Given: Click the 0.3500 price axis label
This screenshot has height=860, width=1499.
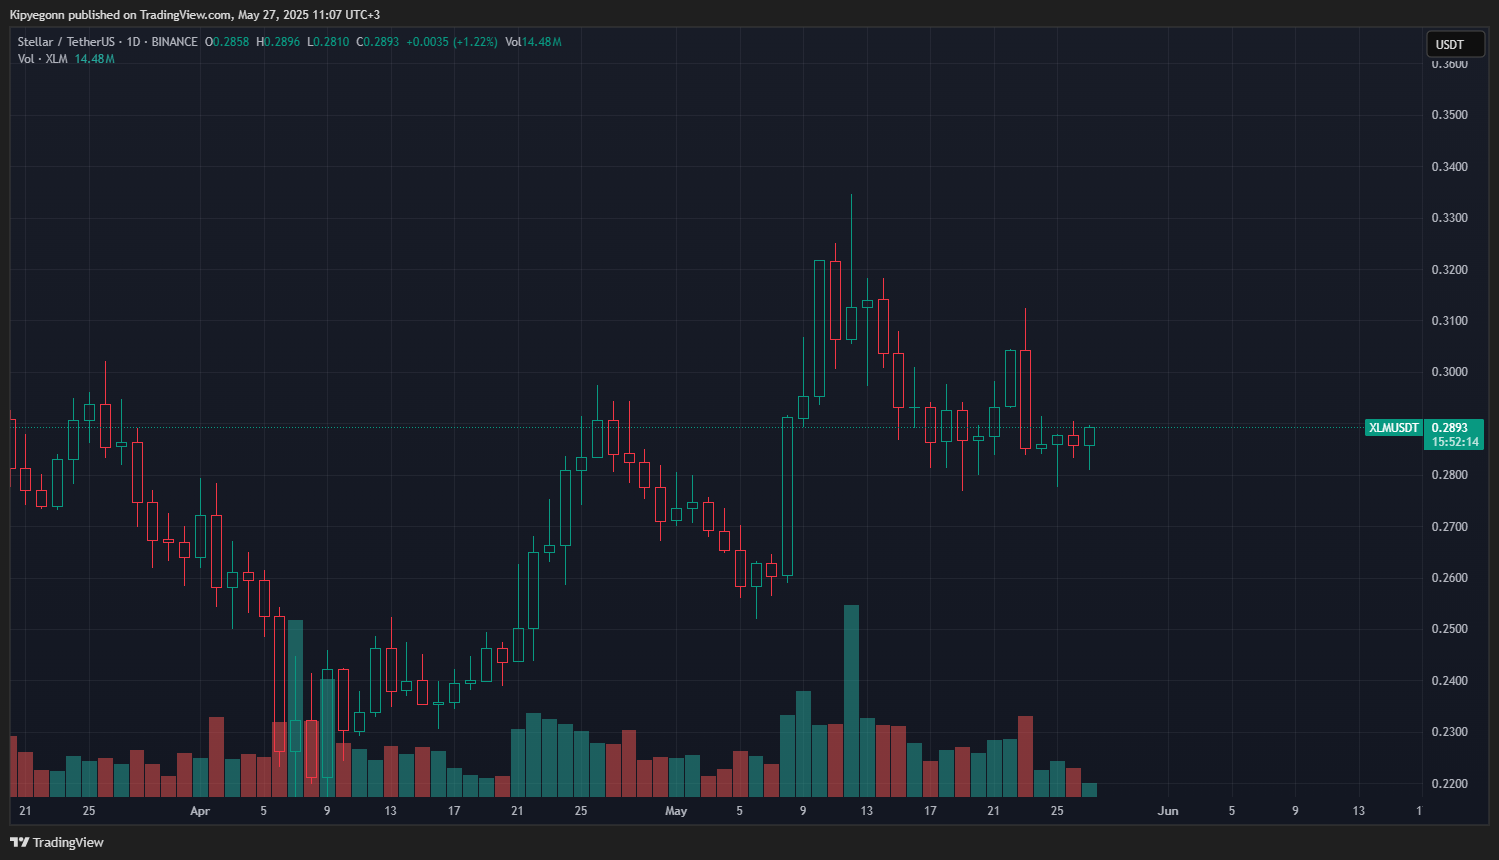Looking at the screenshot, I should coord(1450,115).
